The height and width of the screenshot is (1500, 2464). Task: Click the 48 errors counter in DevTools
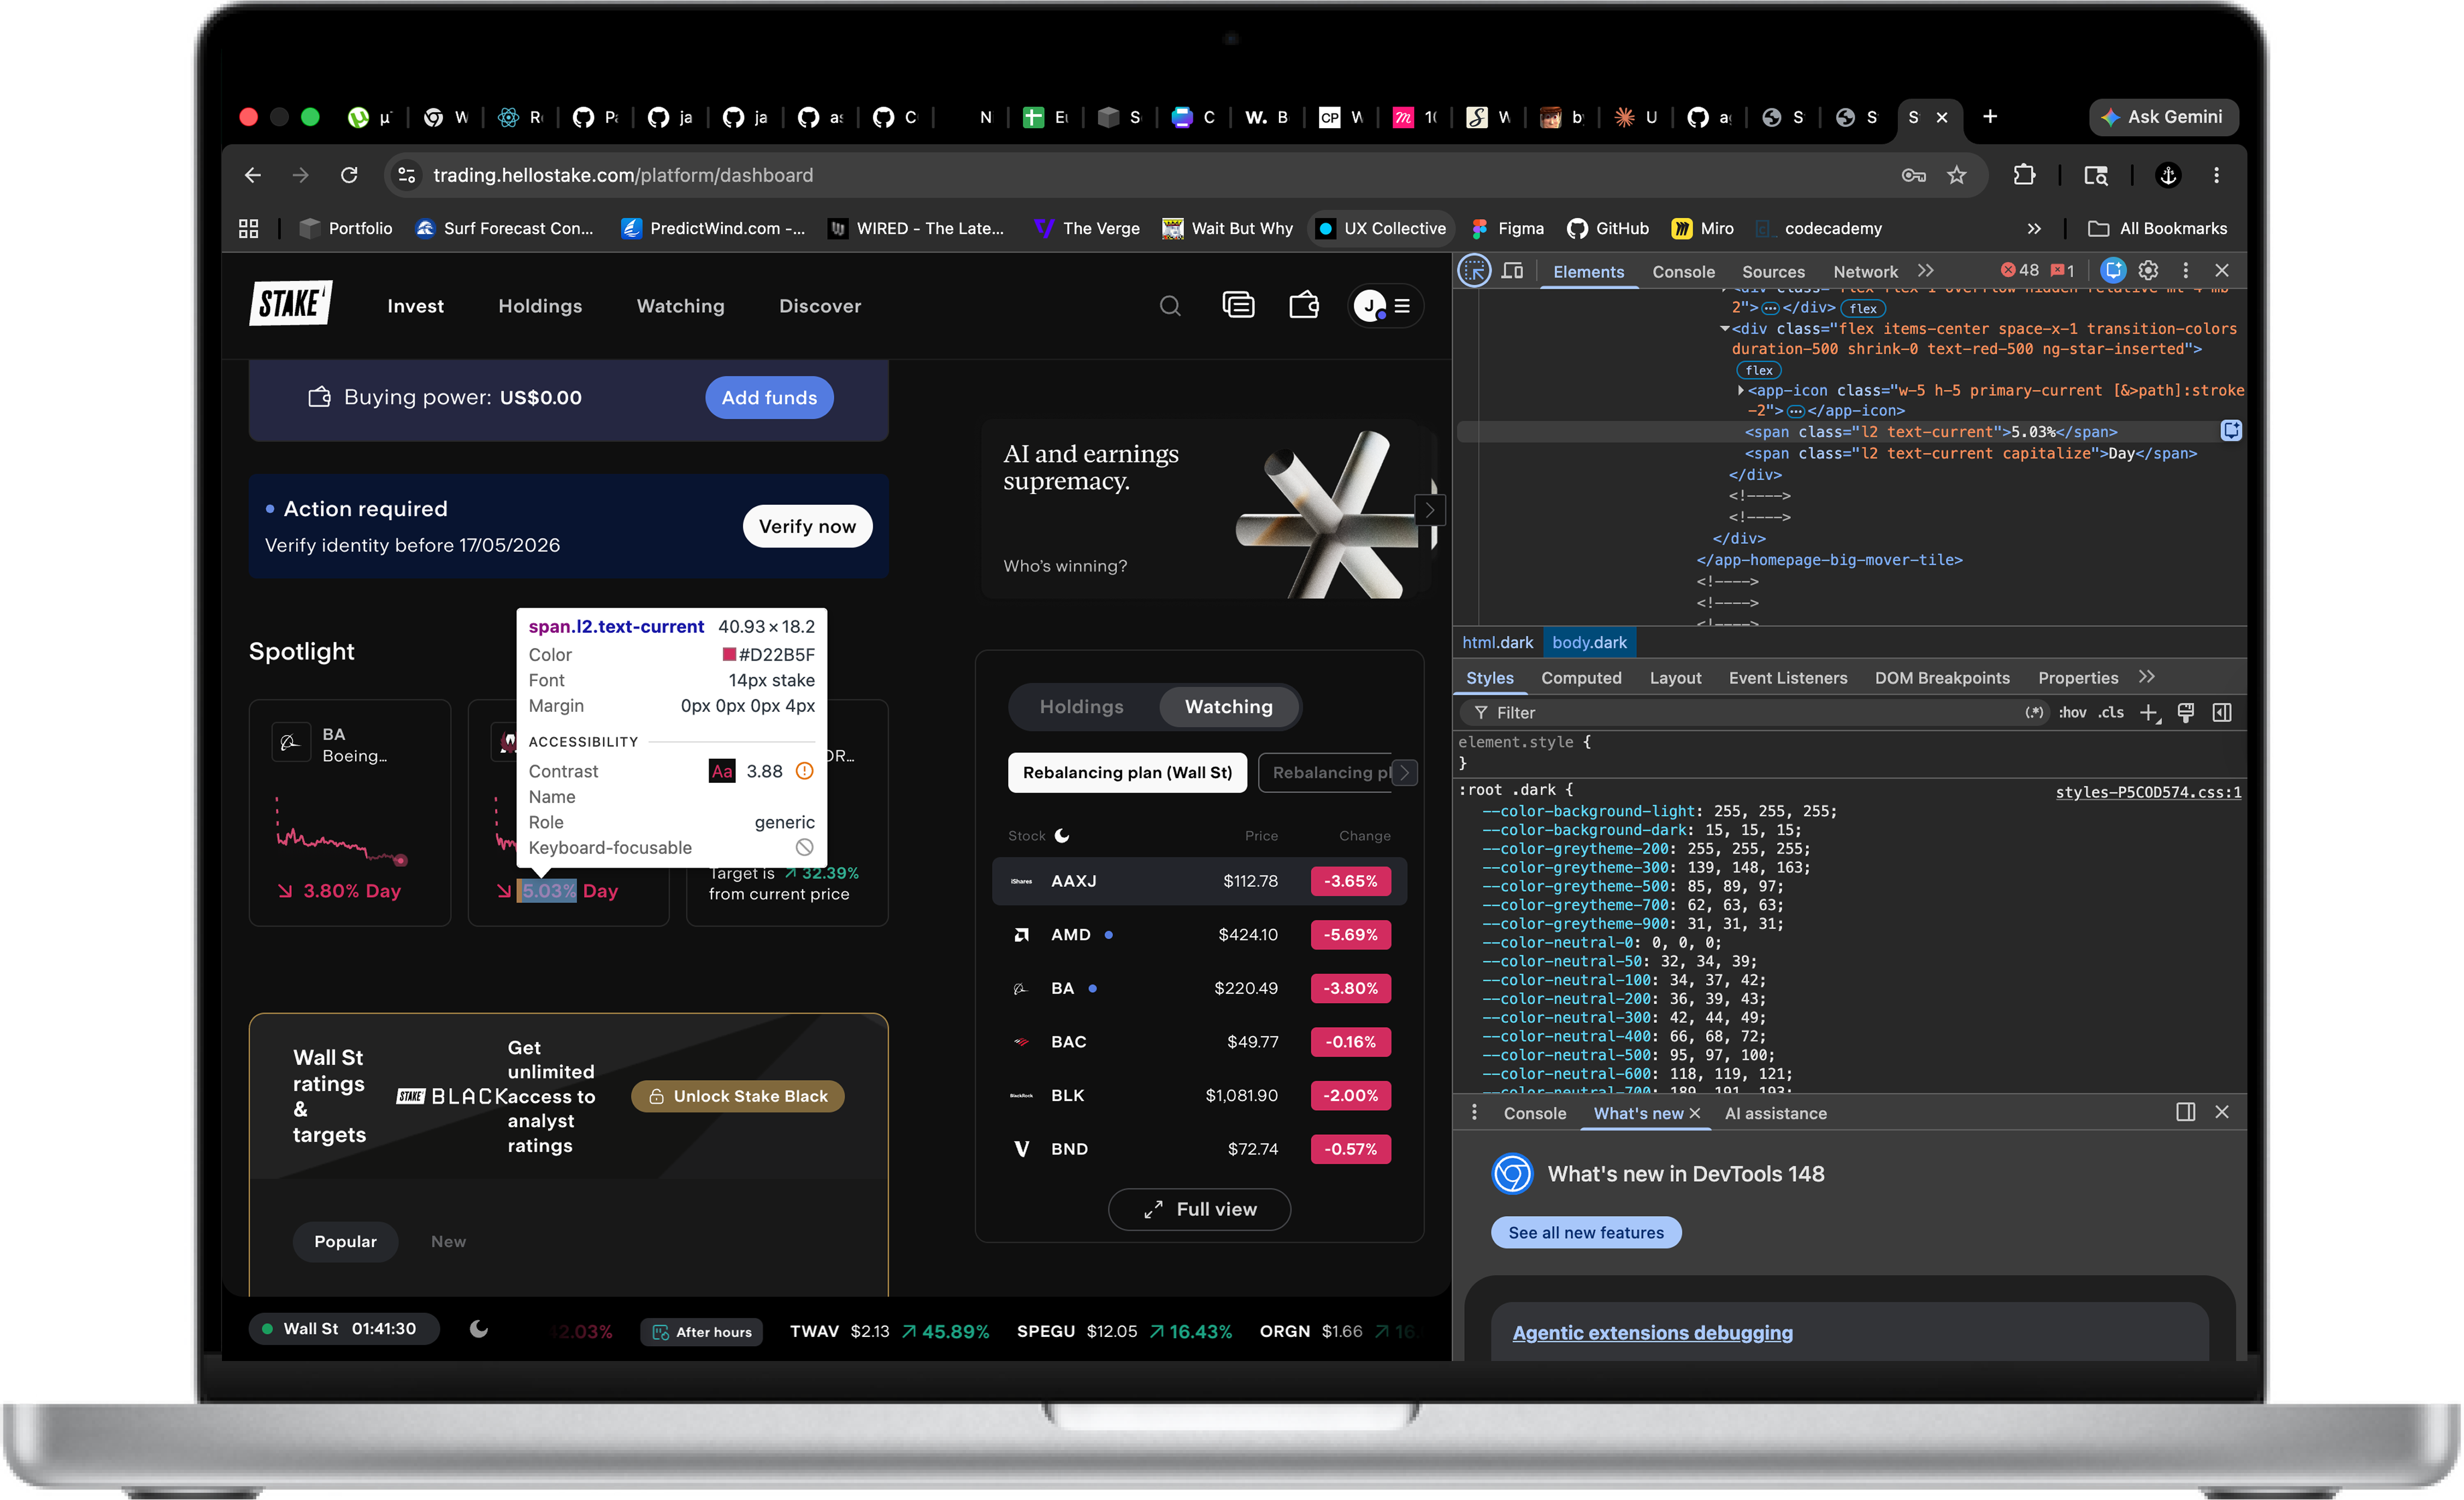coord(2019,270)
